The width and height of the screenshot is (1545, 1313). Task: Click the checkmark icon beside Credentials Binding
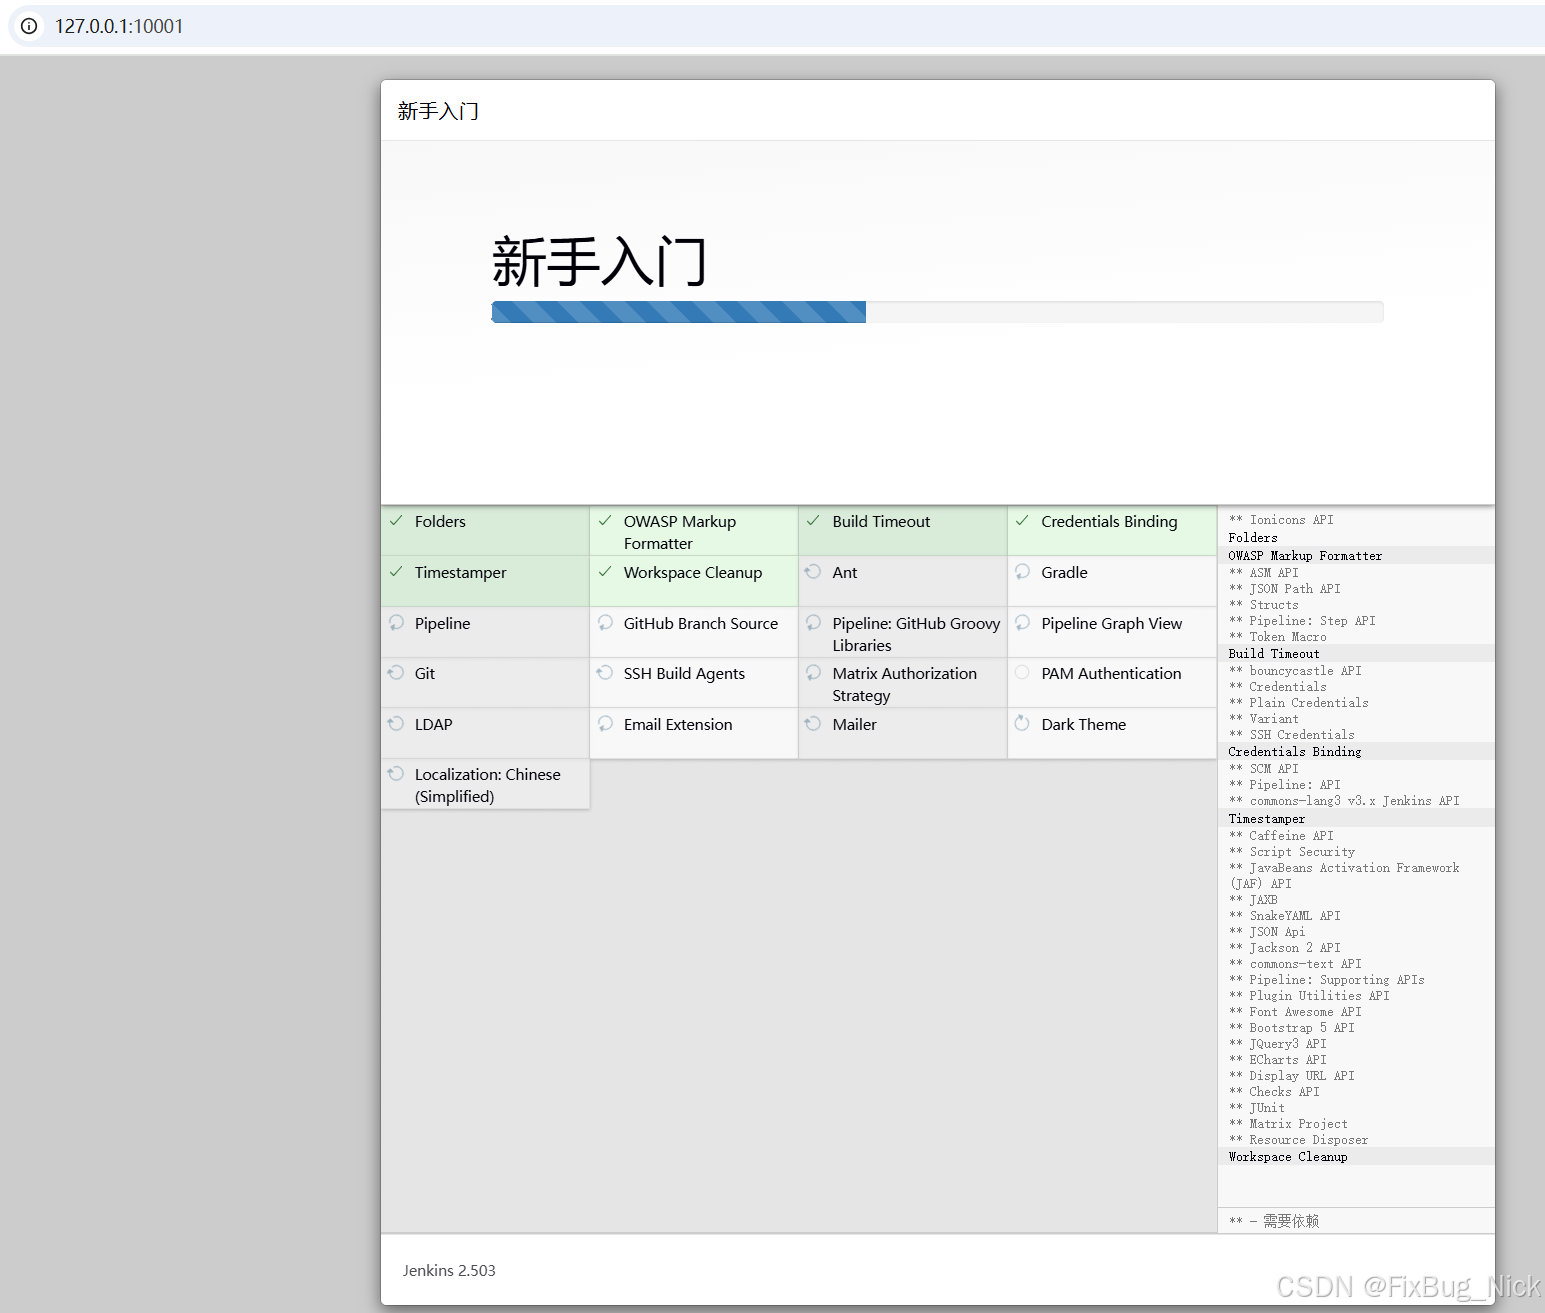(x=1022, y=521)
